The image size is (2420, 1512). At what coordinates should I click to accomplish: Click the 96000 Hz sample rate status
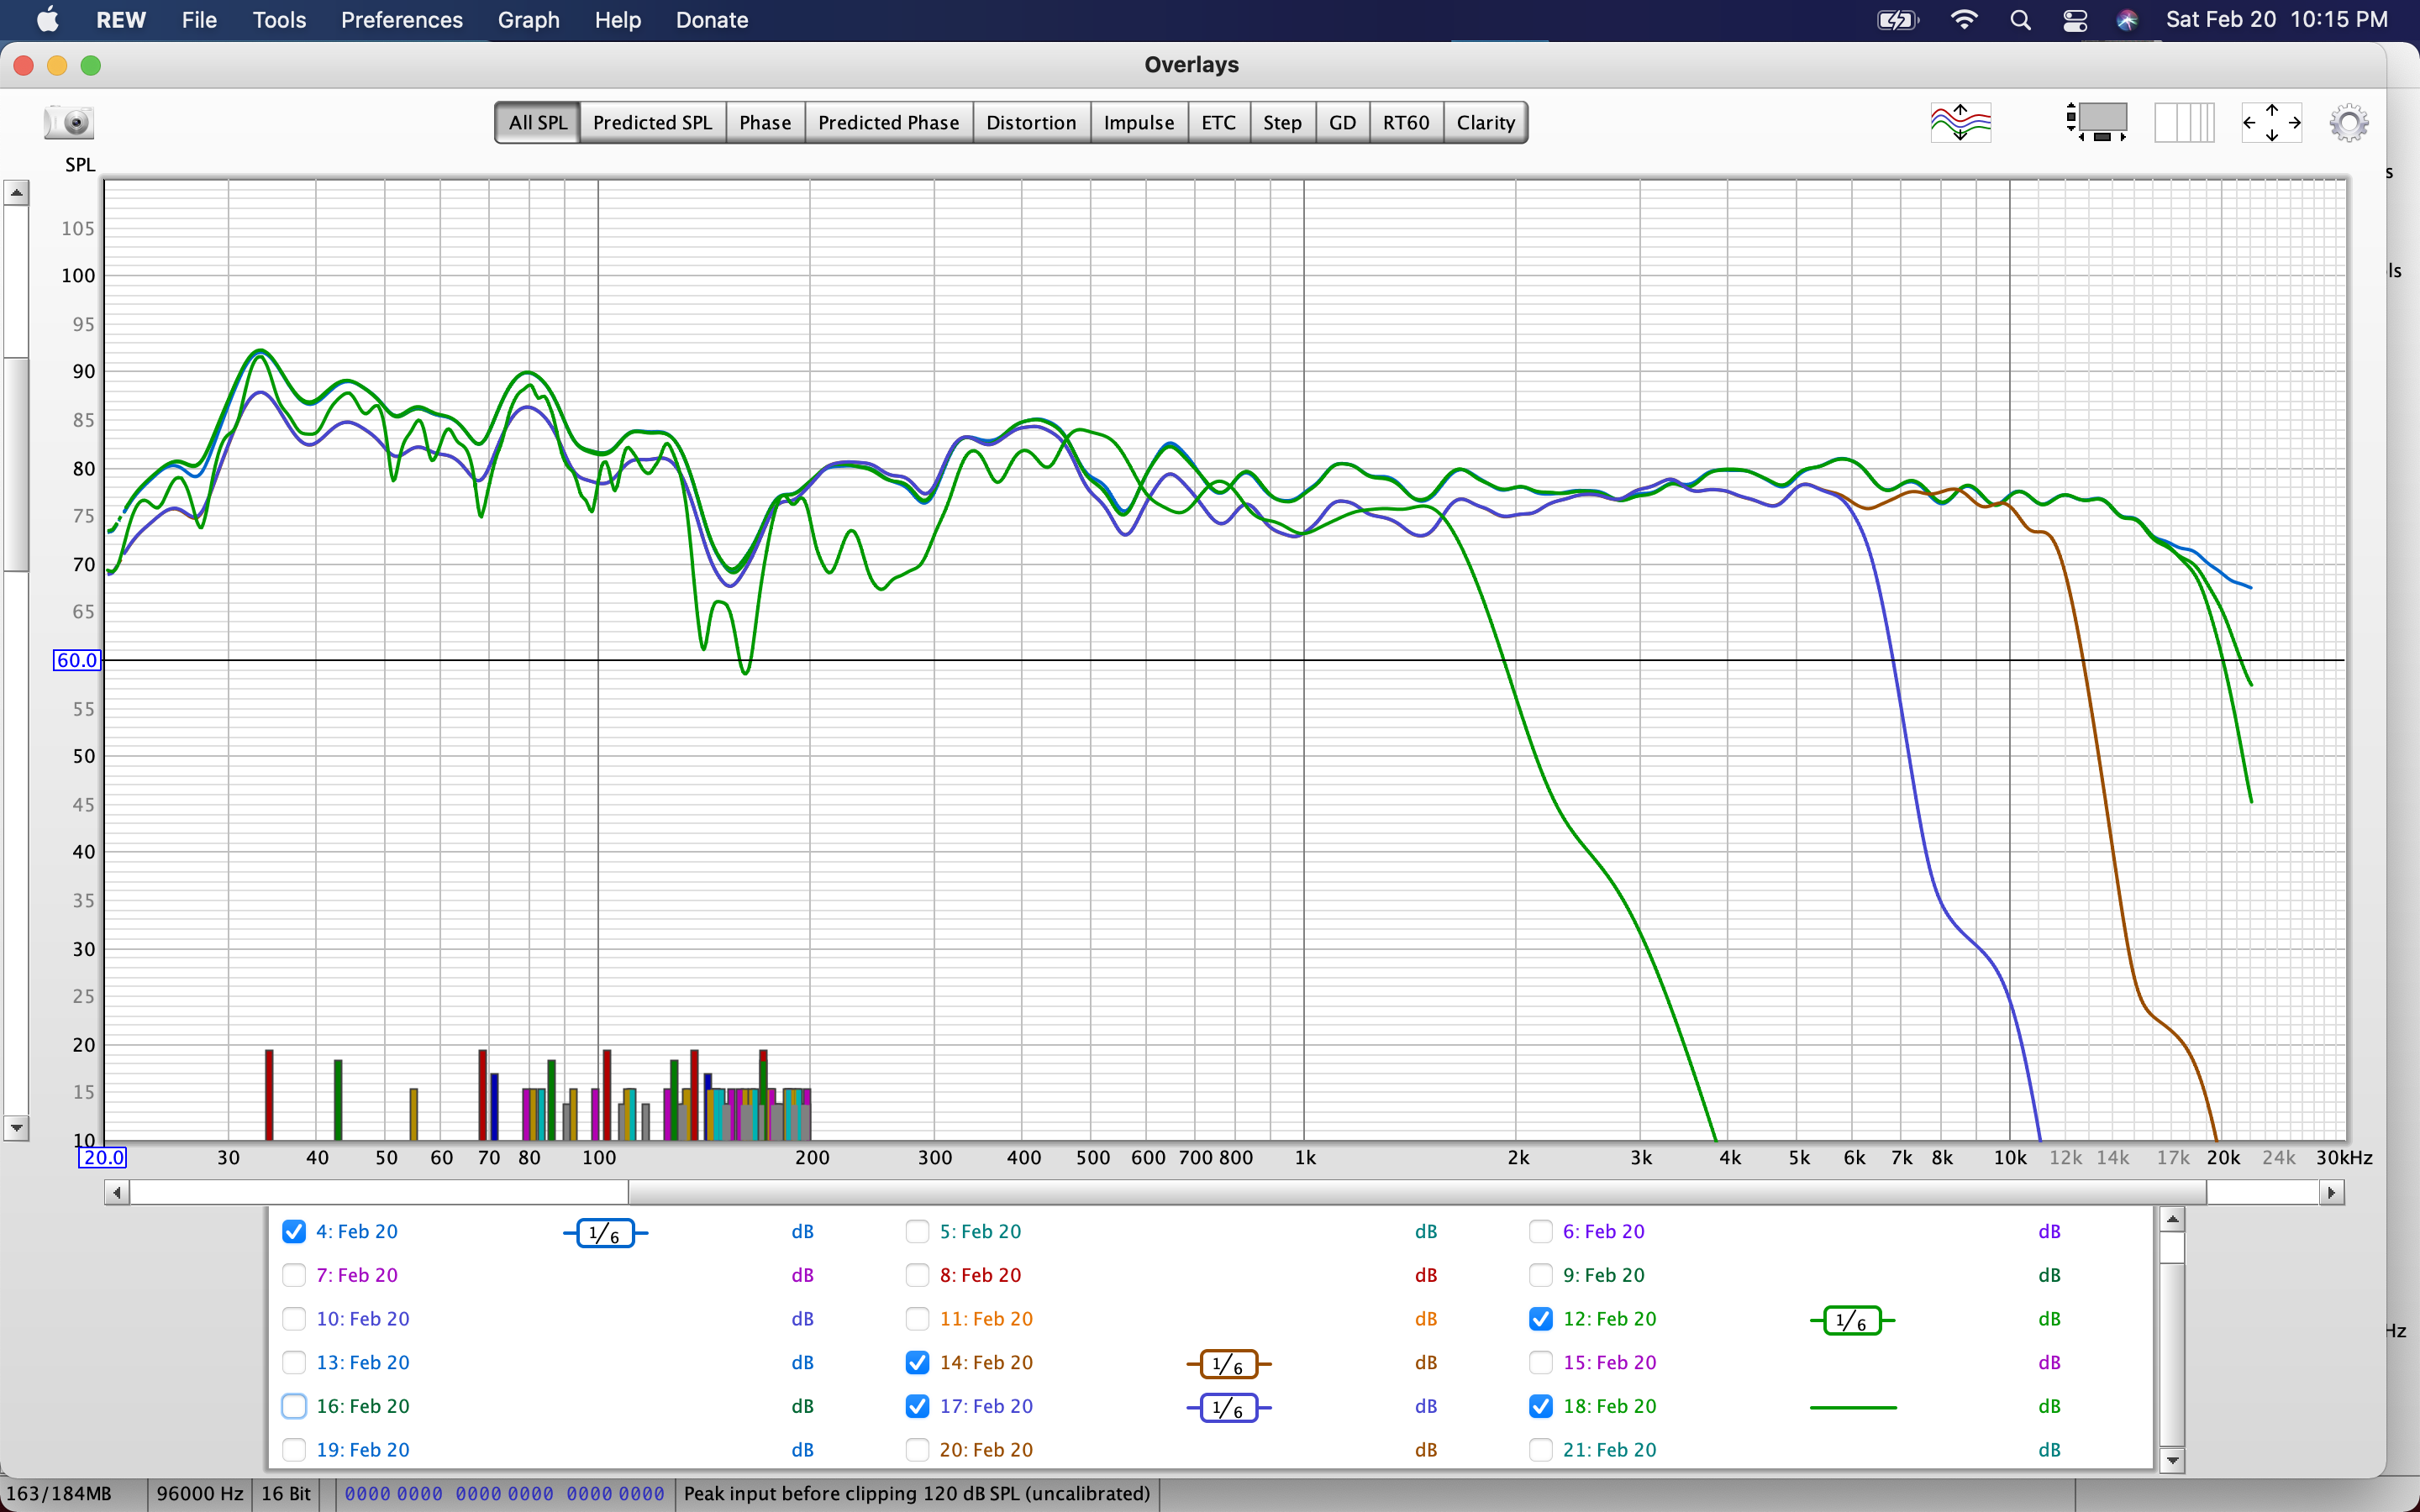pos(200,1493)
